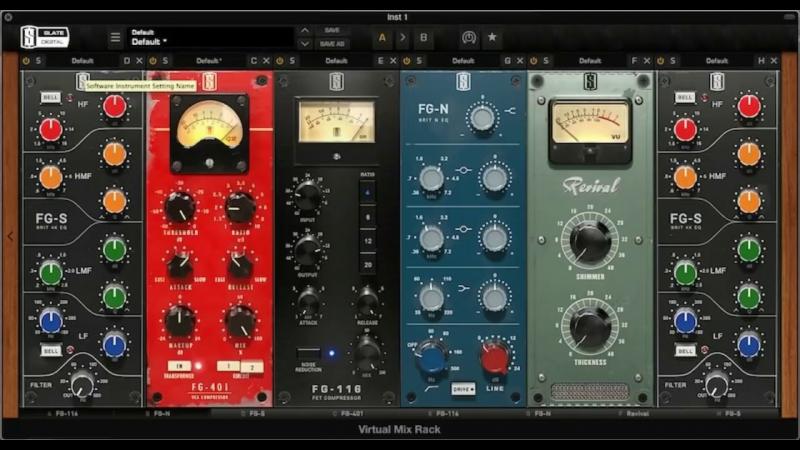Viewport: 800px width, 450px height.
Task: Click the Revival THICKNESS knob
Action: tap(590, 328)
